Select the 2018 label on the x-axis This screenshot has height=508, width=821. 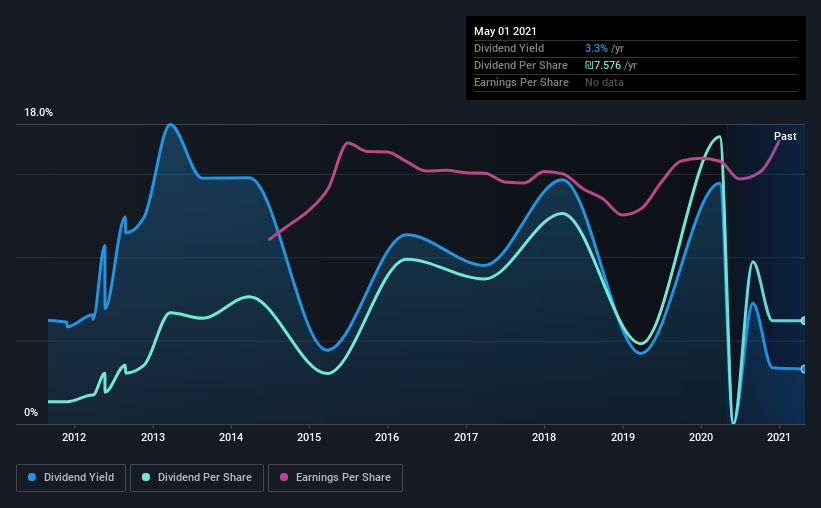click(x=544, y=437)
